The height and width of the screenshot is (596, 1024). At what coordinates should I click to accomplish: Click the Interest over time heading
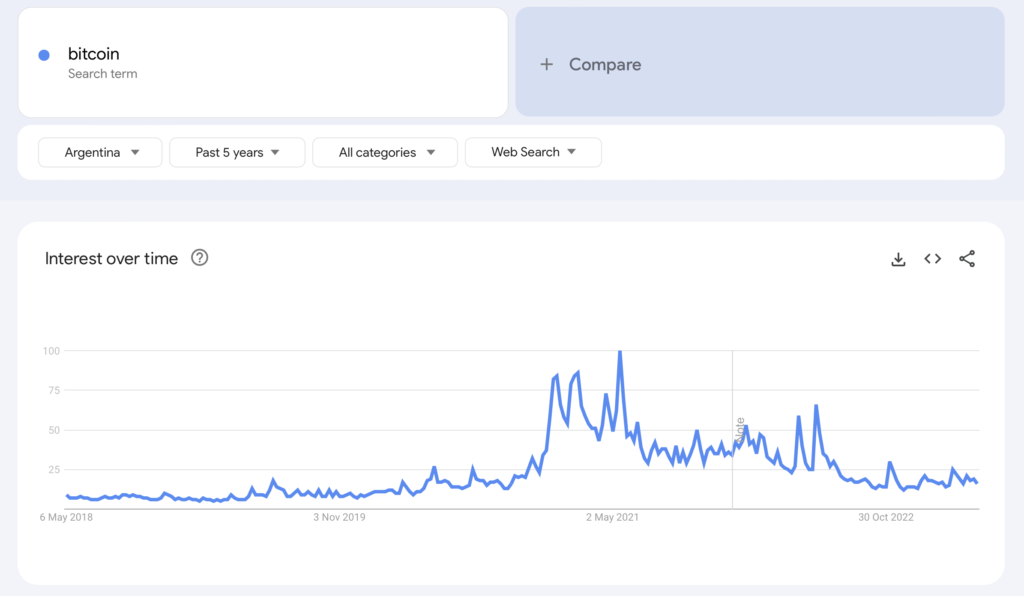[111, 258]
